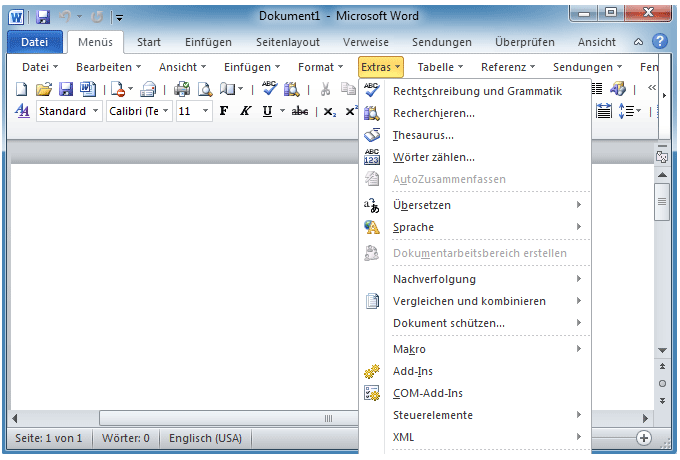The image size is (680, 460).
Task: Click the distributed justify alignment icon
Action: click(x=604, y=111)
